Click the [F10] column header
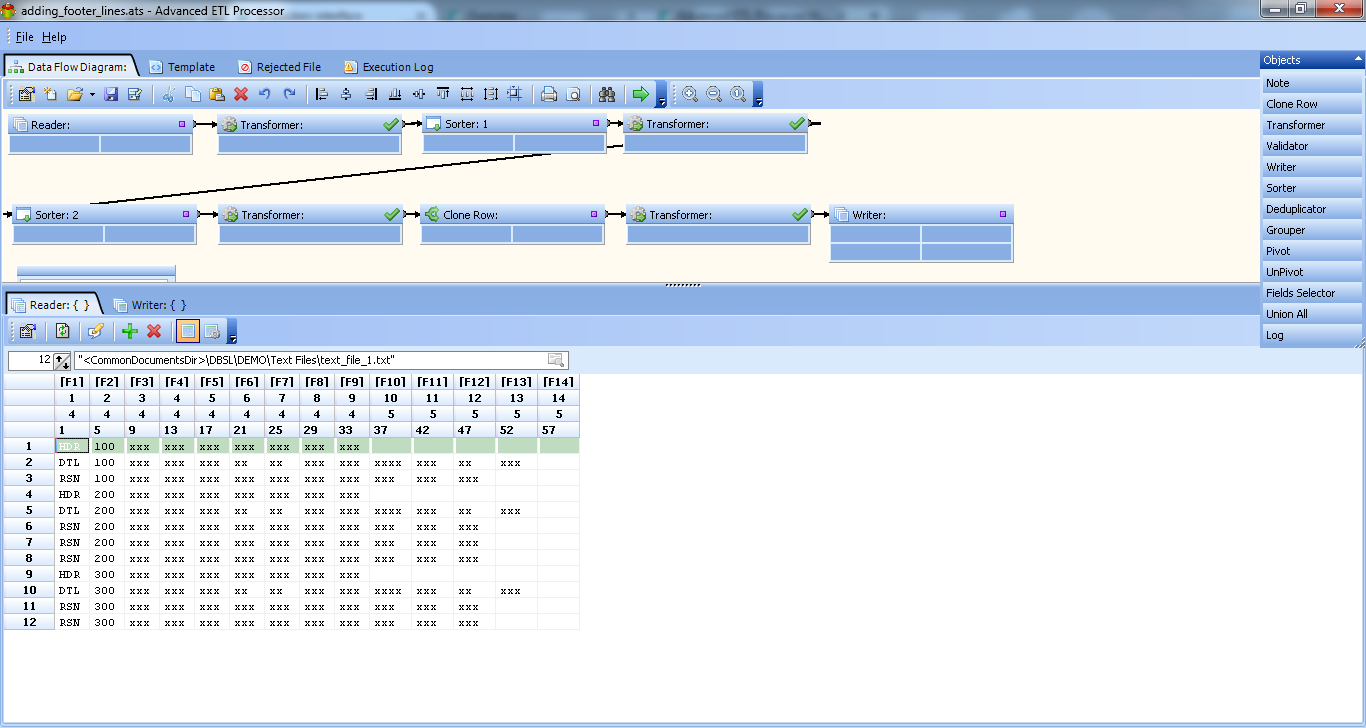This screenshot has height=728, width=1366. (x=390, y=382)
